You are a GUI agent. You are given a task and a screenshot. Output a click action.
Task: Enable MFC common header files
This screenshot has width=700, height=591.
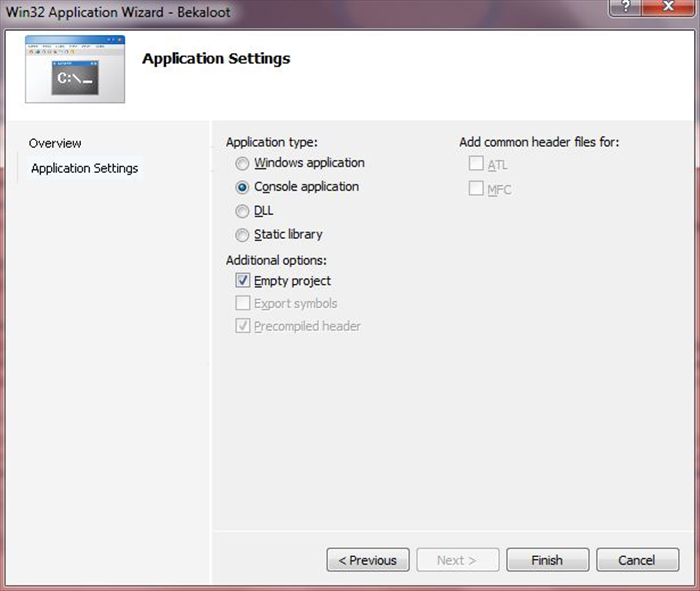click(476, 188)
